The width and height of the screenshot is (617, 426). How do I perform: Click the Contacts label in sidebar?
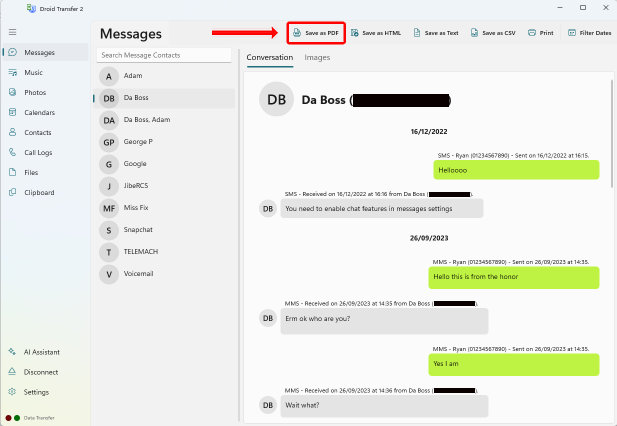click(x=38, y=133)
